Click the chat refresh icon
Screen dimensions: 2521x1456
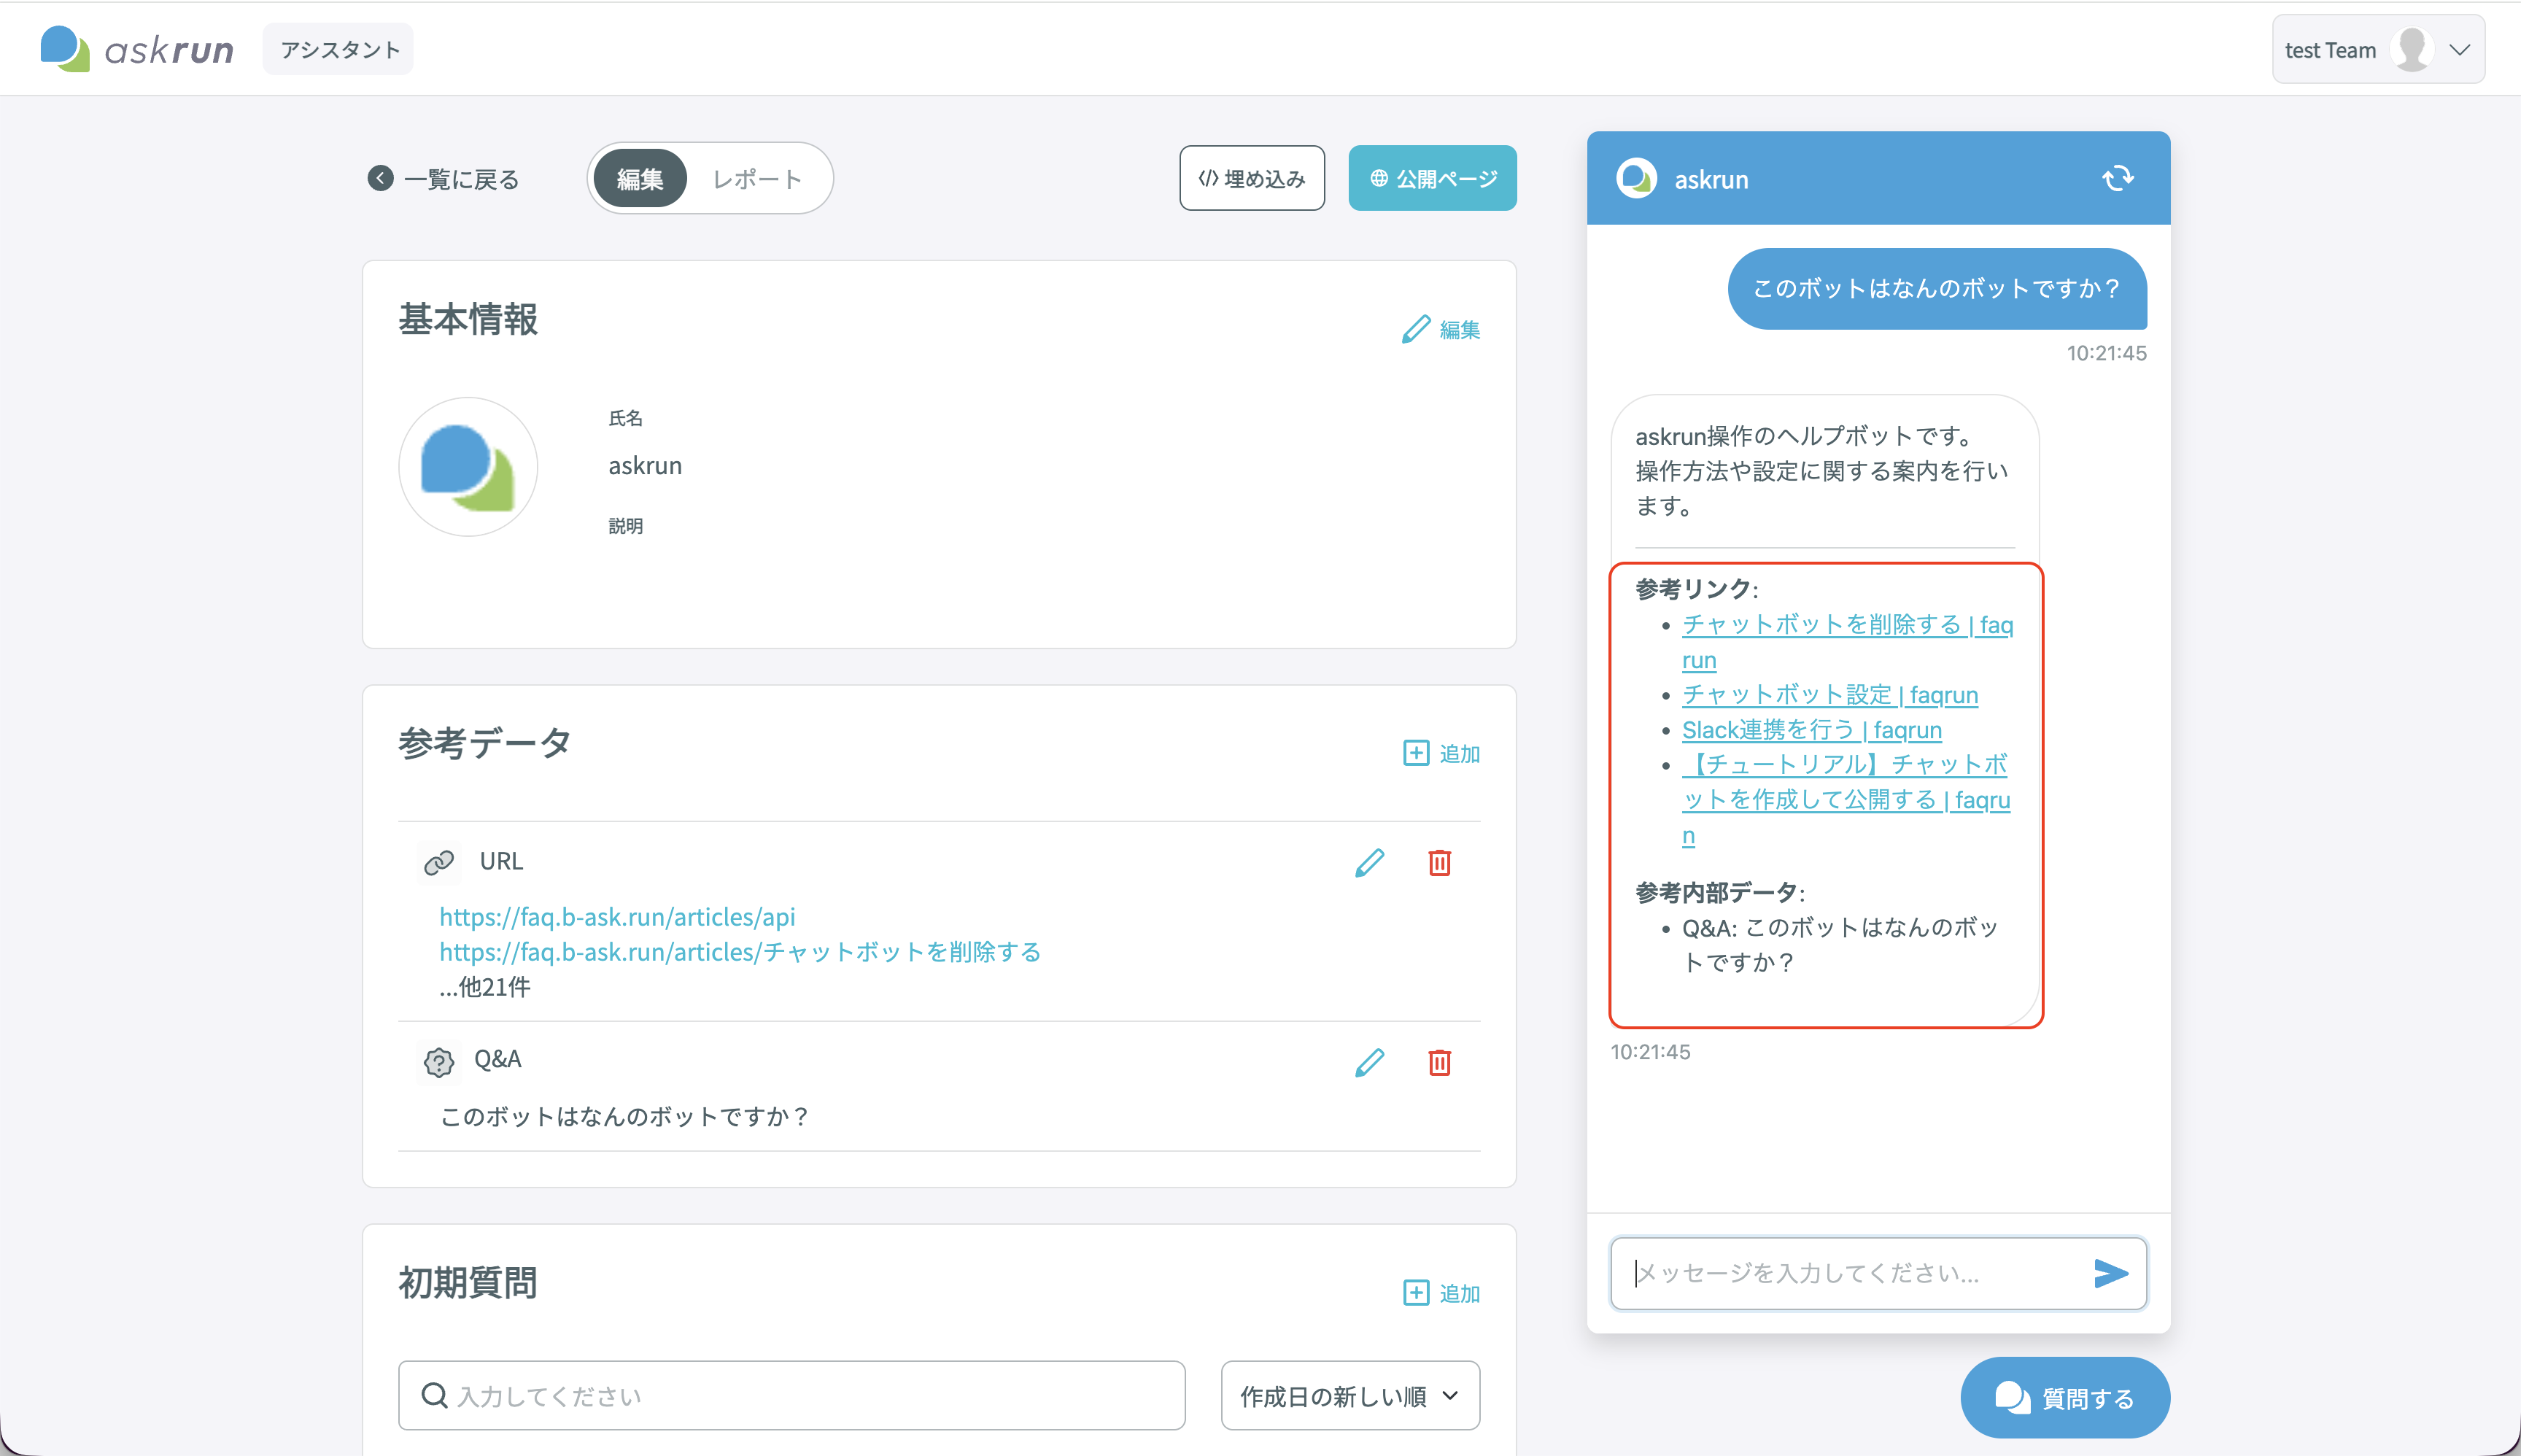click(x=2117, y=179)
